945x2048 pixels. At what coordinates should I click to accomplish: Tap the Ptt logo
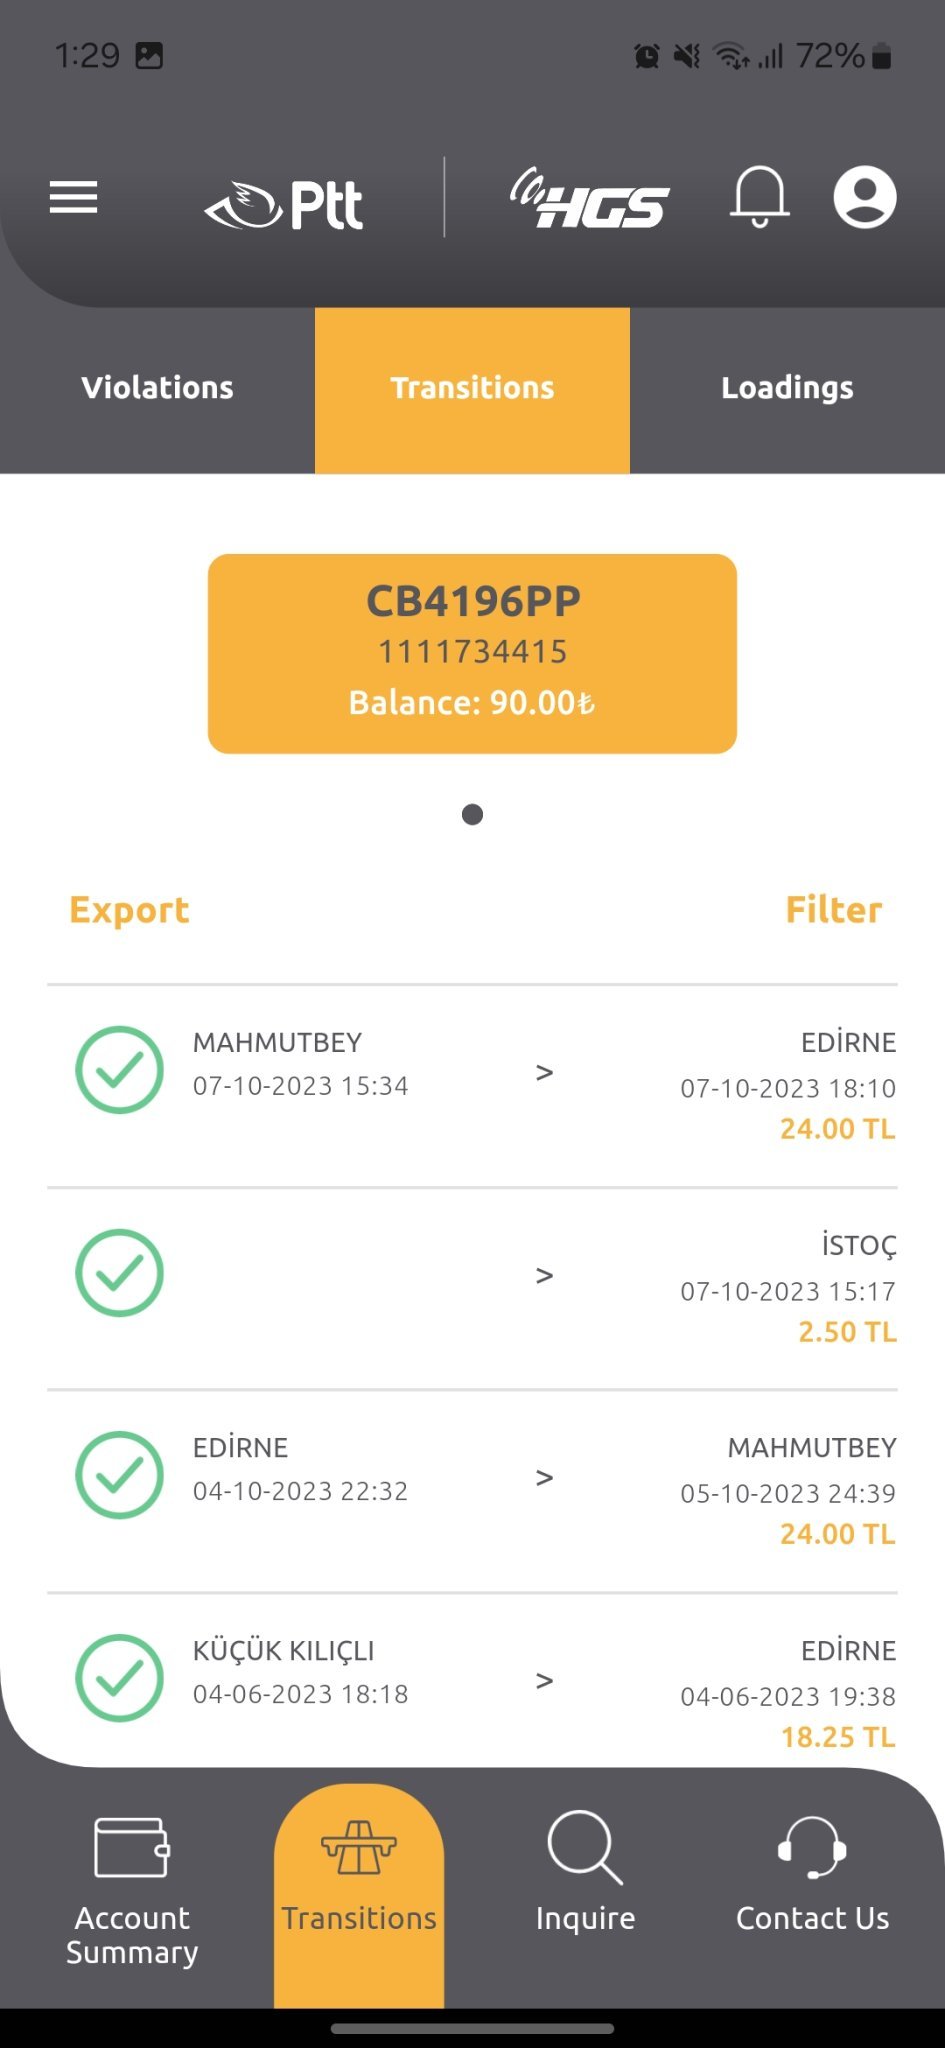tap(285, 205)
